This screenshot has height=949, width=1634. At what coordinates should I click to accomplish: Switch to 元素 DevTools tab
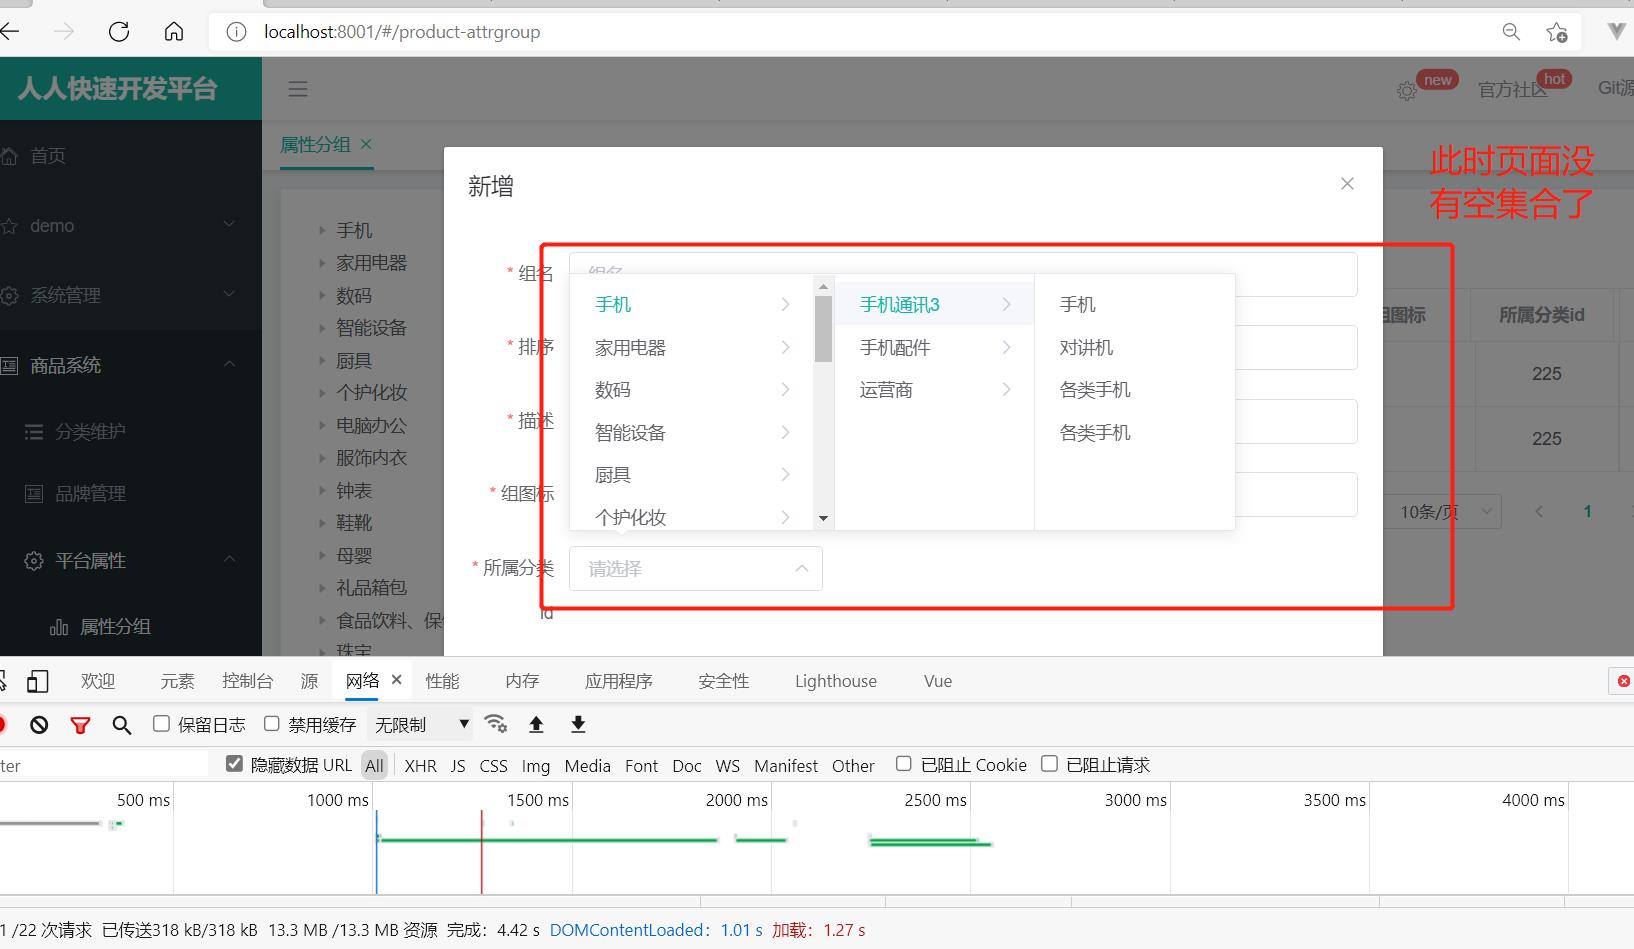coord(177,681)
